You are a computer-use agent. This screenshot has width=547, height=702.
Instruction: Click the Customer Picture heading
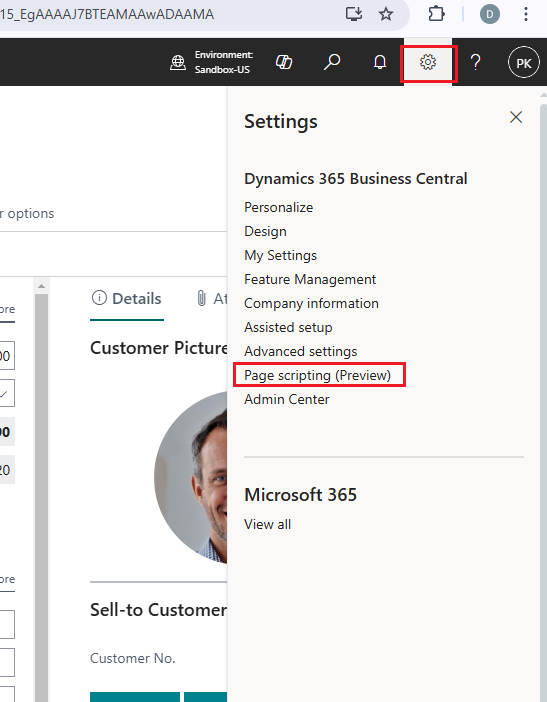pyautogui.click(x=159, y=348)
